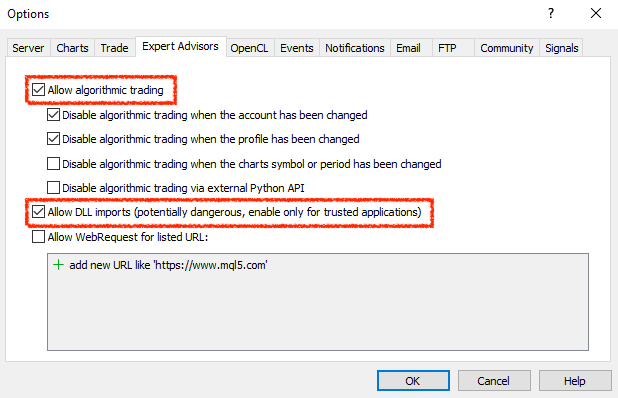This screenshot has height=398, width=618.
Task: Enable disable trading when charts symbol changed
Action: coord(53,164)
